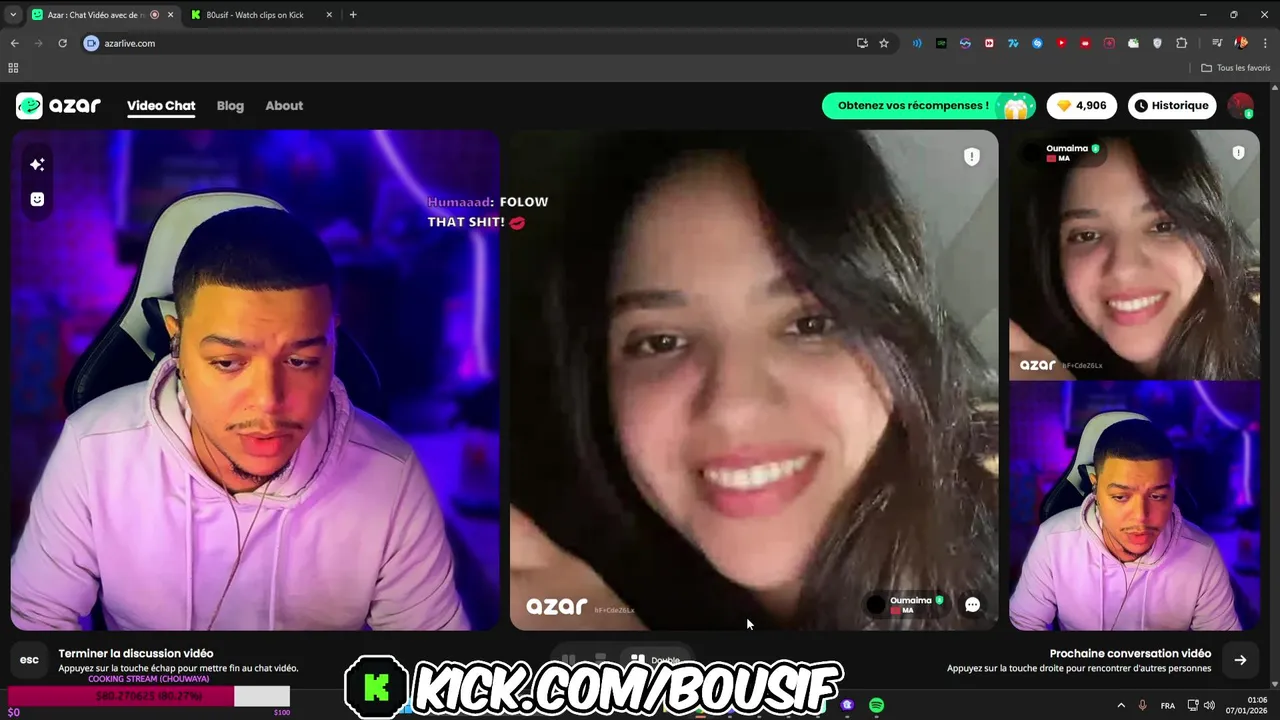Screen dimensions: 1280x720
Task: Click the next conversation arrow button
Action: click(1240, 660)
